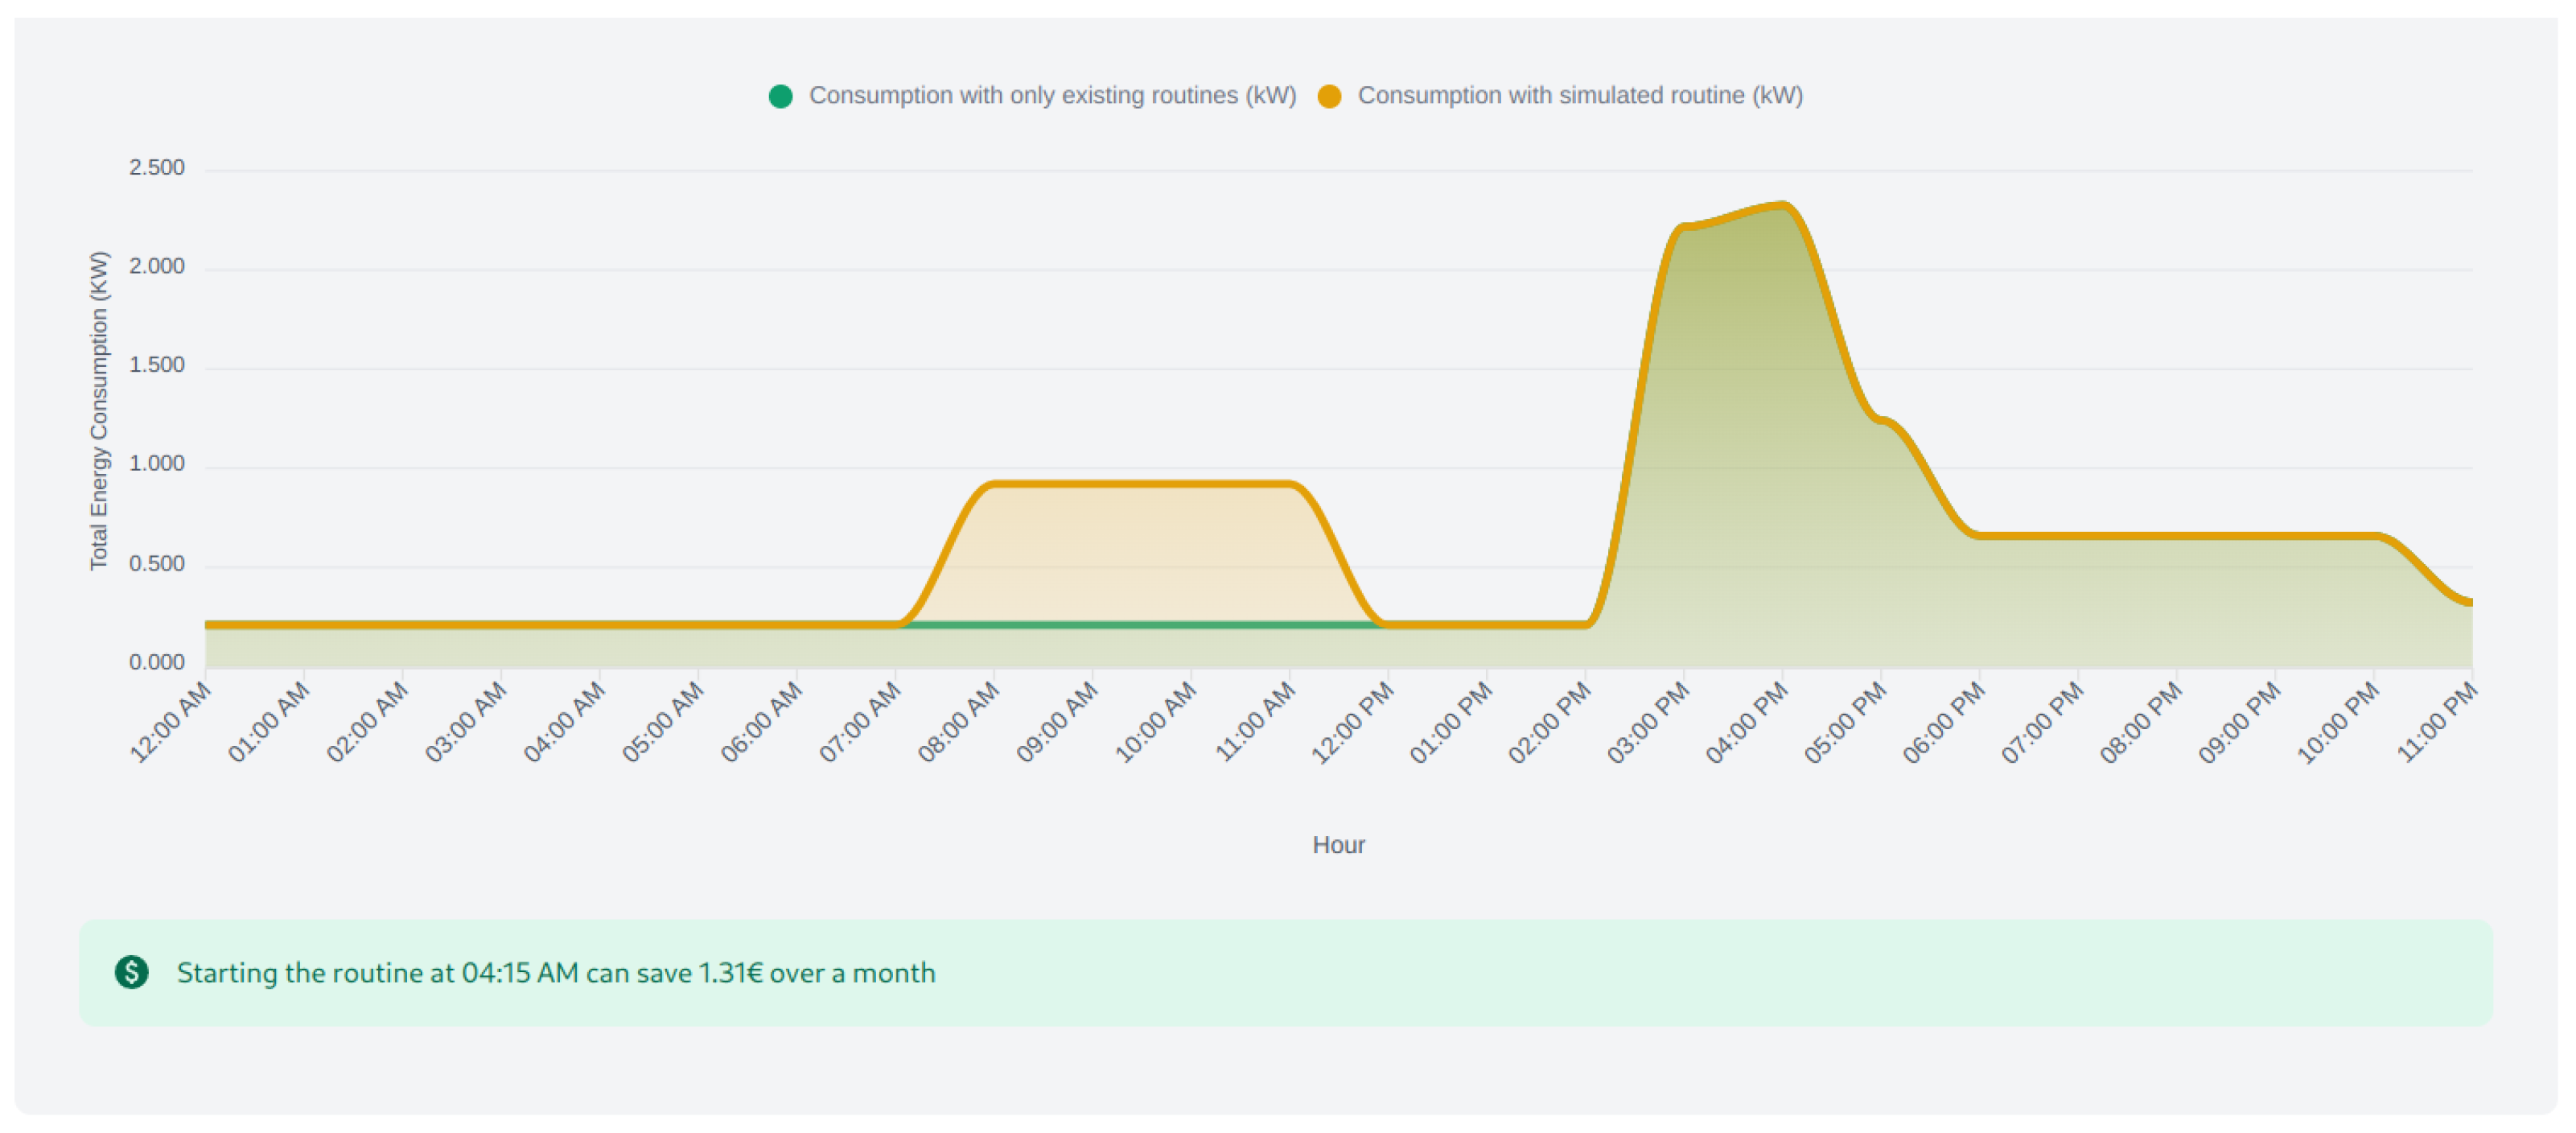Screen dimensions: 2576x1133
Task: Click the 1.000 y-axis tick label
Action: click(157, 464)
